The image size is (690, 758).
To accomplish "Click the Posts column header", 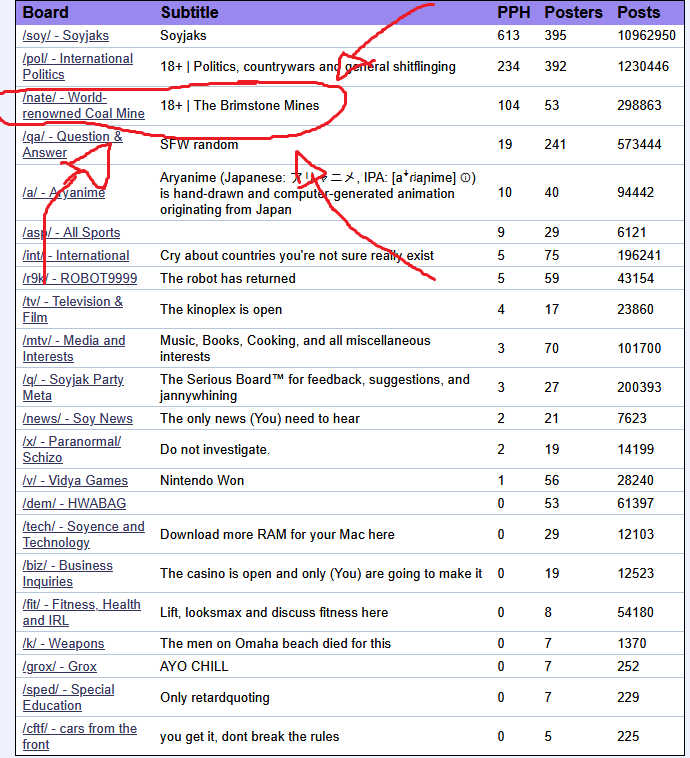I will pos(638,13).
